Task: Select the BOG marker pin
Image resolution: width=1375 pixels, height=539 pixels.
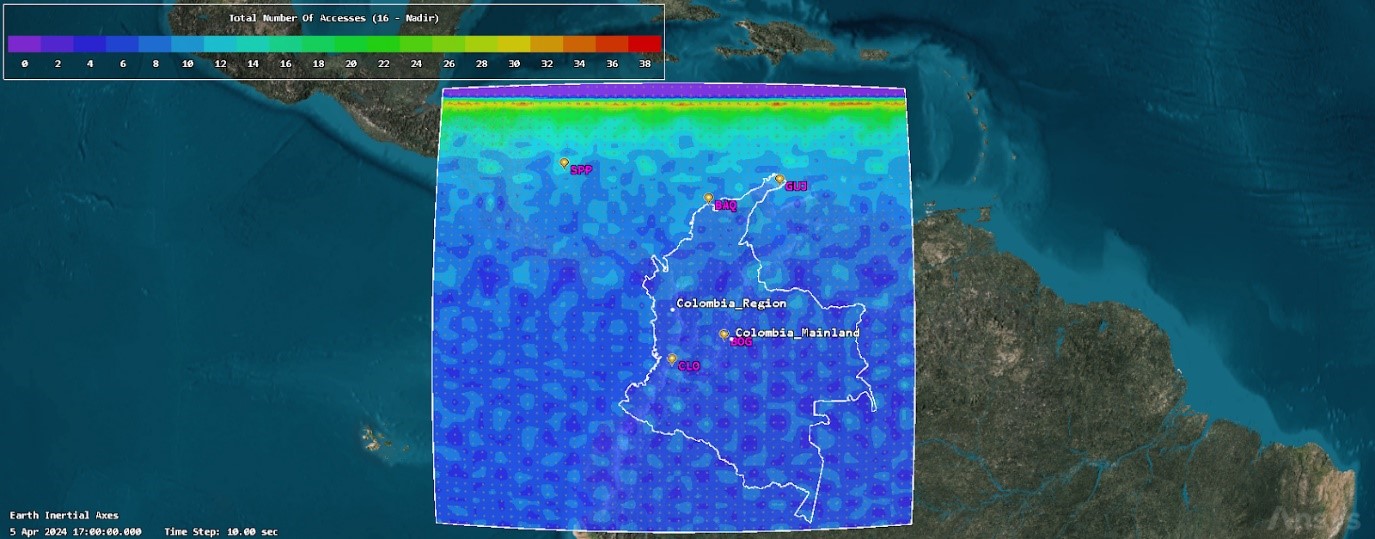Action: tap(724, 334)
